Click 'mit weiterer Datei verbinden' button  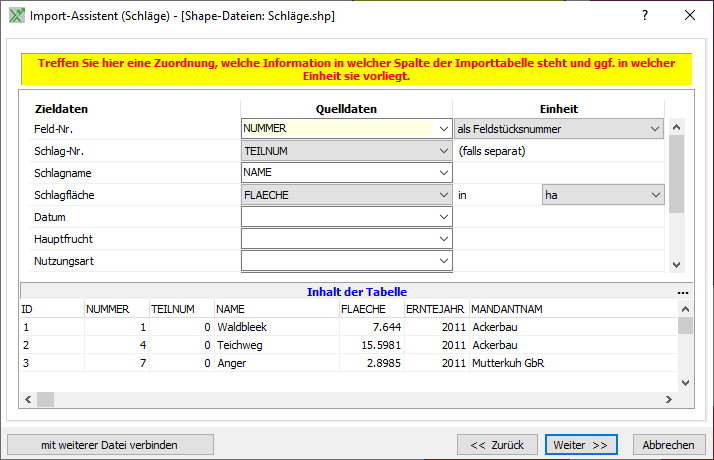[x=110, y=444]
